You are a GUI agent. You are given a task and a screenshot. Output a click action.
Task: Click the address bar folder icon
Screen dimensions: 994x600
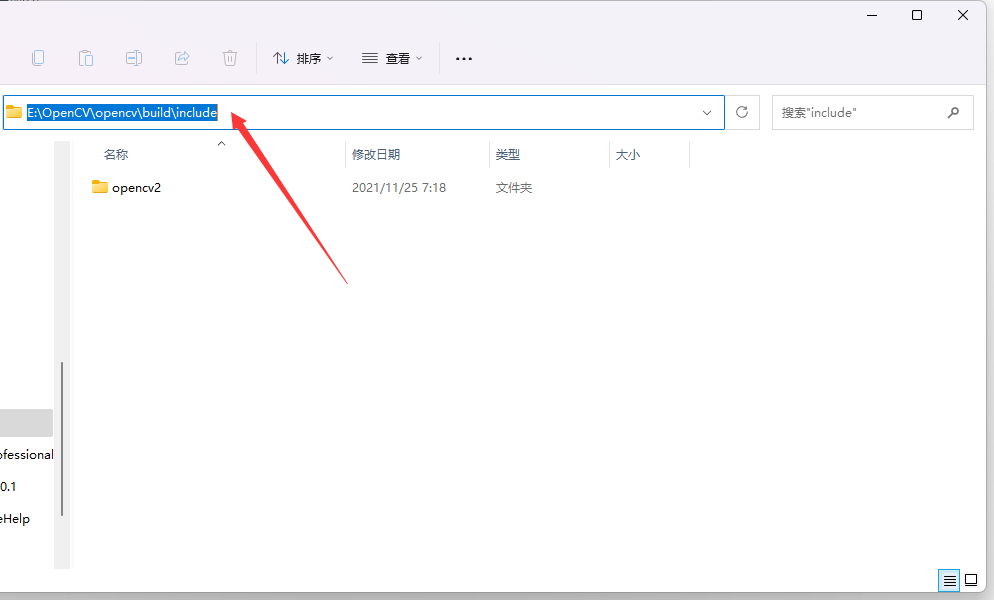click(14, 112)
